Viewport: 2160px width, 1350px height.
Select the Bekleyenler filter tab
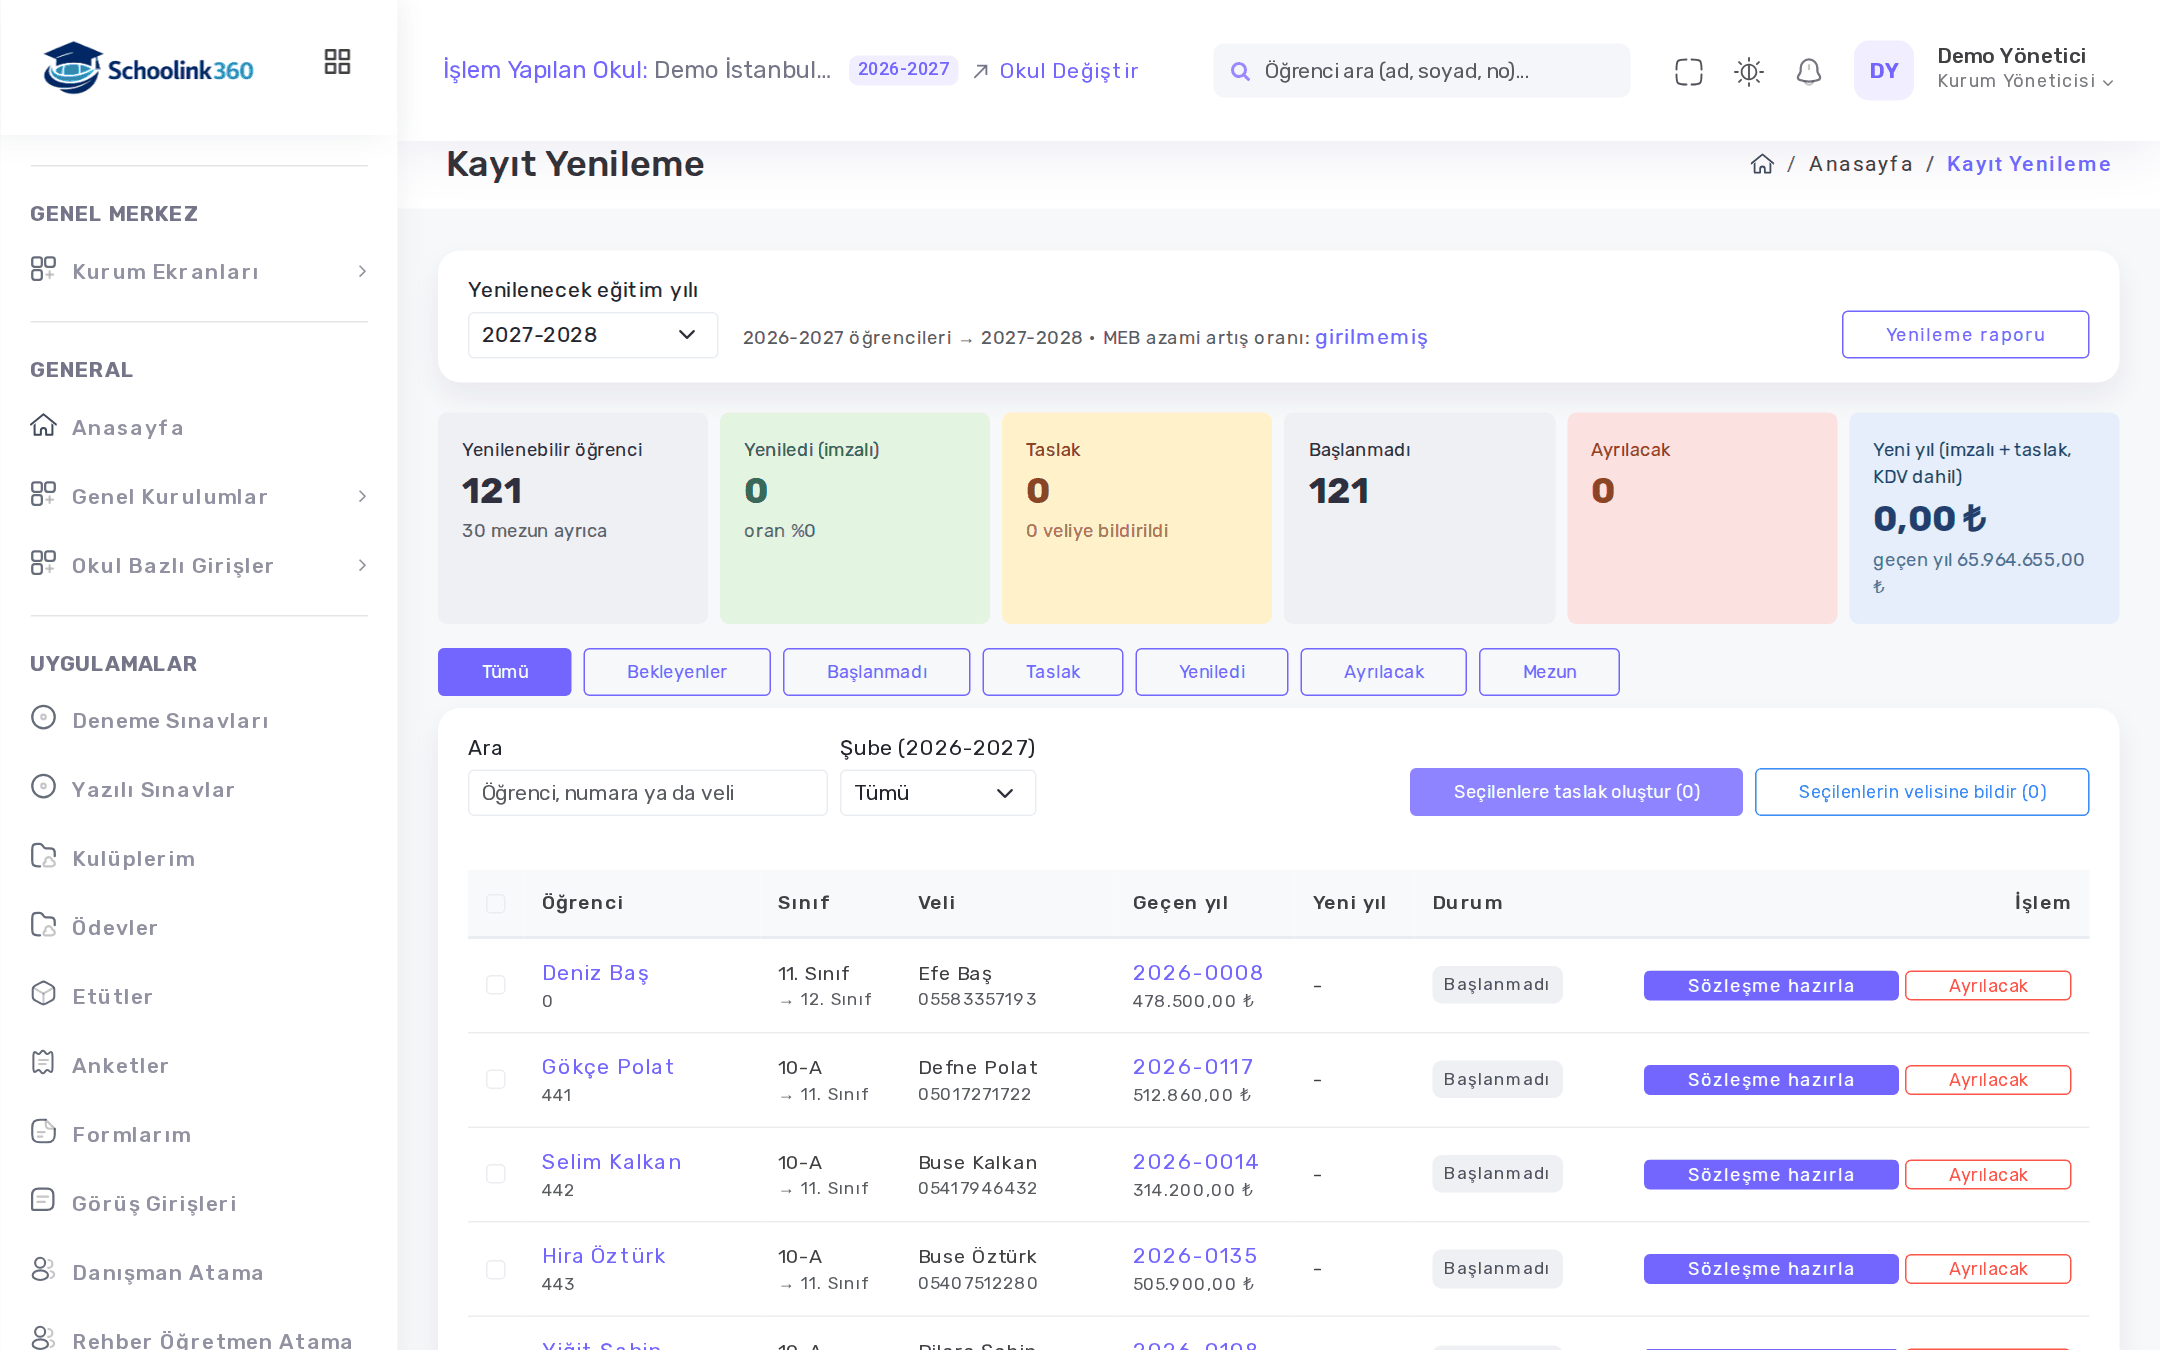[x=677, y=672]
